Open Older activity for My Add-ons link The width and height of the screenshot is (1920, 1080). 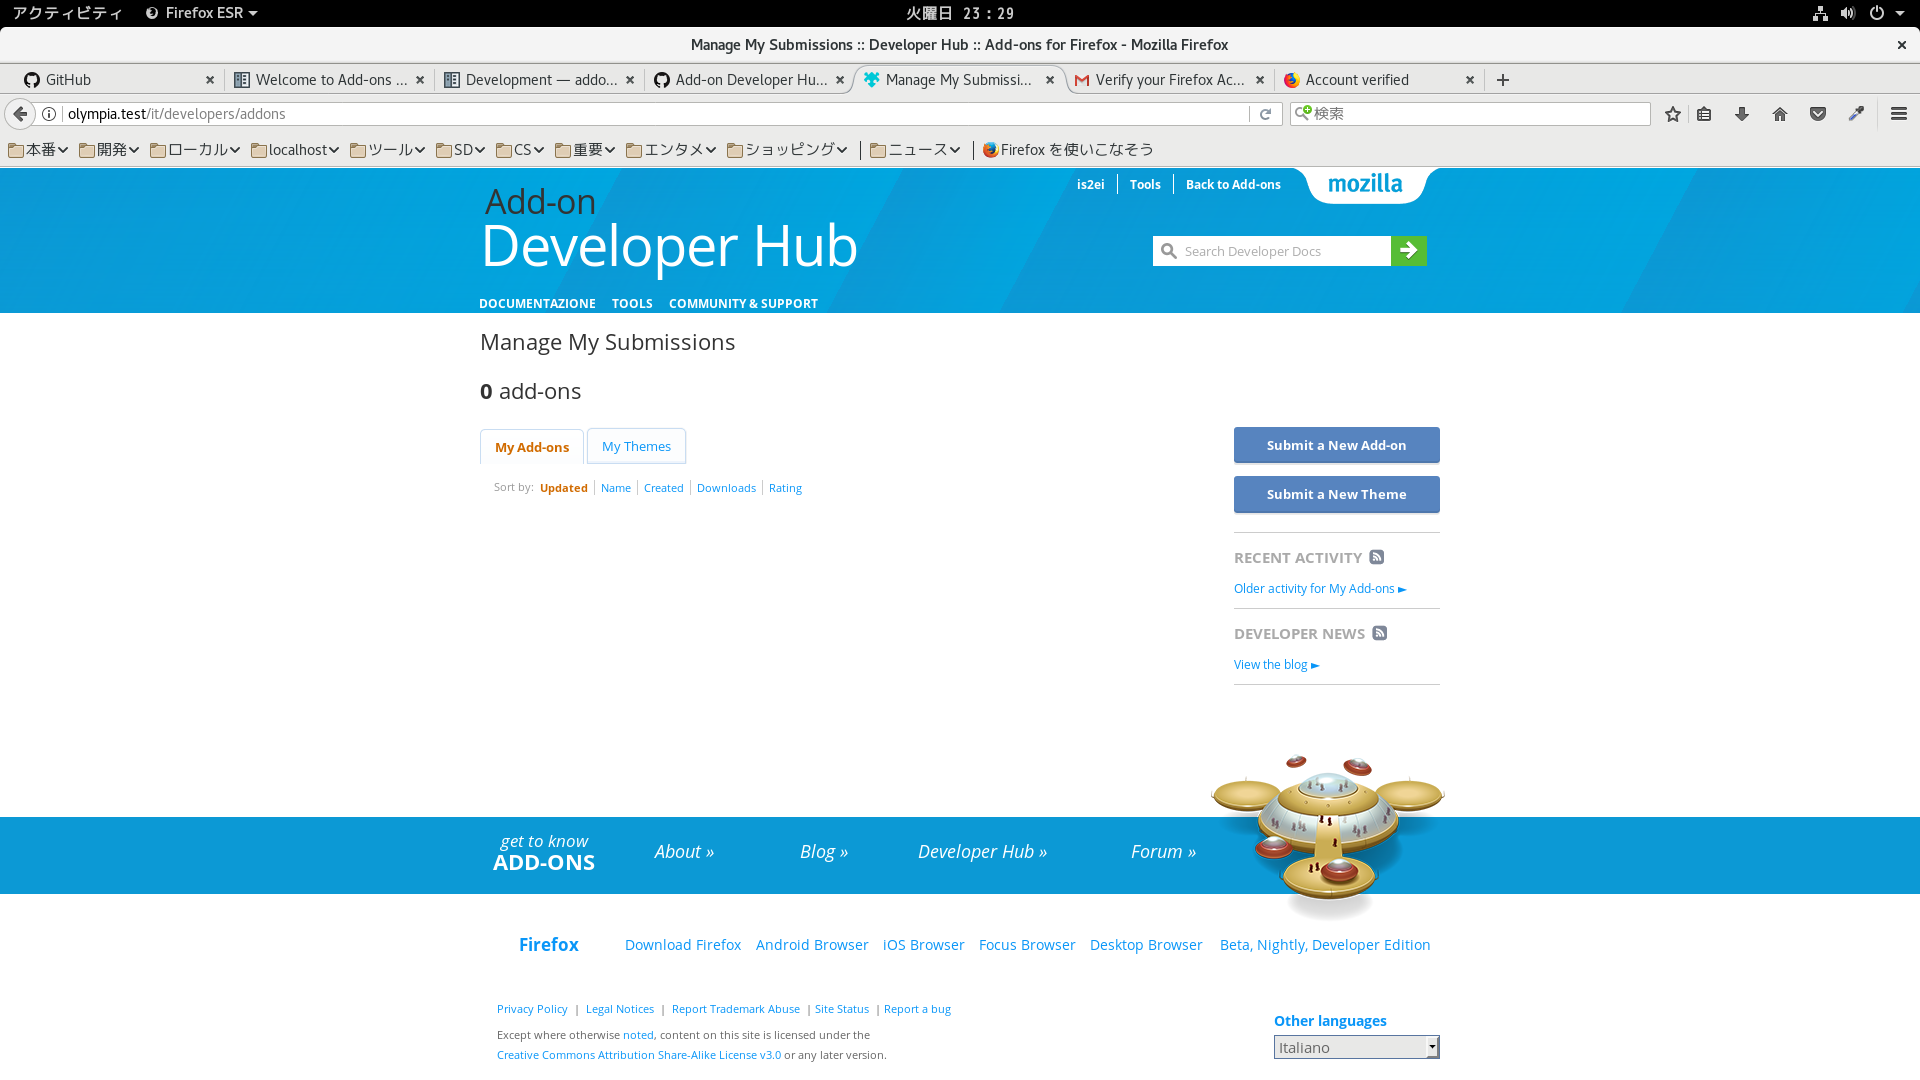pyautogui.click(x=1319, y=589)
